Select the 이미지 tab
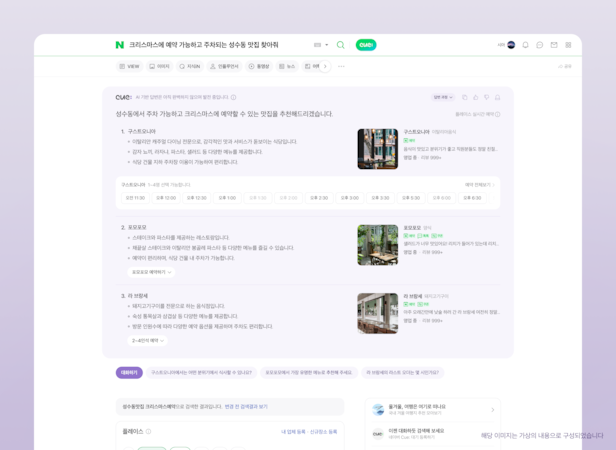This screenshot has width=616, height=450. (160, 66)
